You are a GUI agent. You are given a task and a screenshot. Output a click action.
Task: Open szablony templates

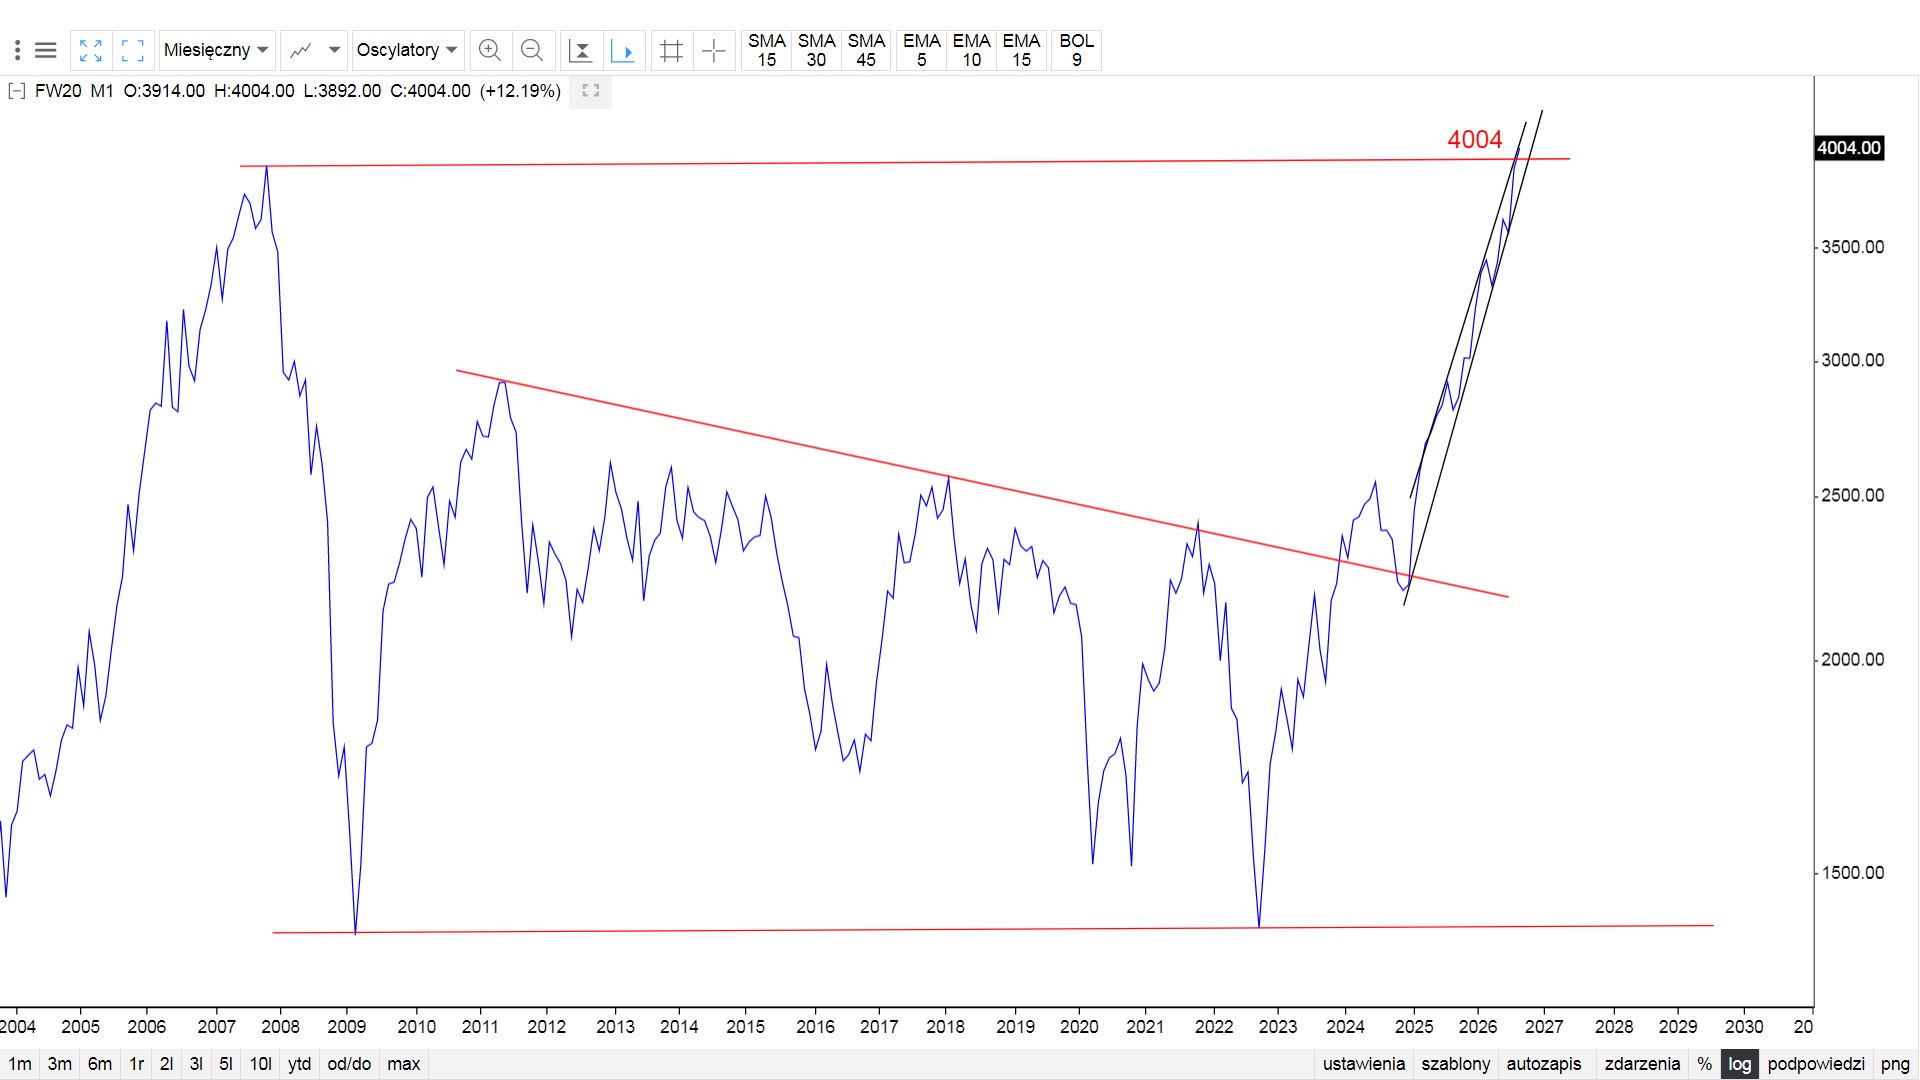1456,1064
